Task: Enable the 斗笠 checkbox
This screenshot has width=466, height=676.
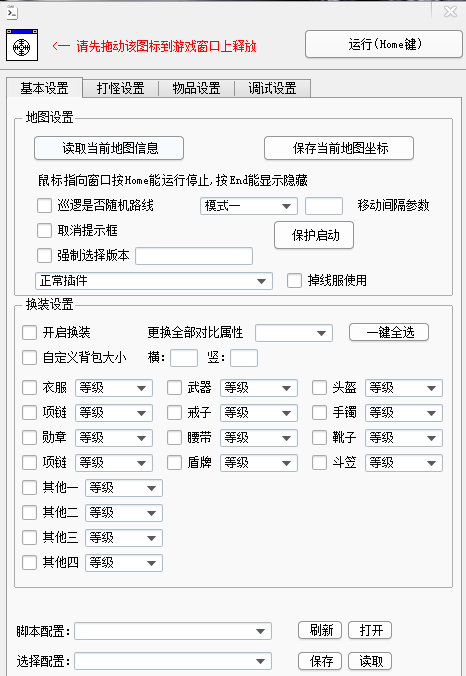Action: (x=319, y=463)
